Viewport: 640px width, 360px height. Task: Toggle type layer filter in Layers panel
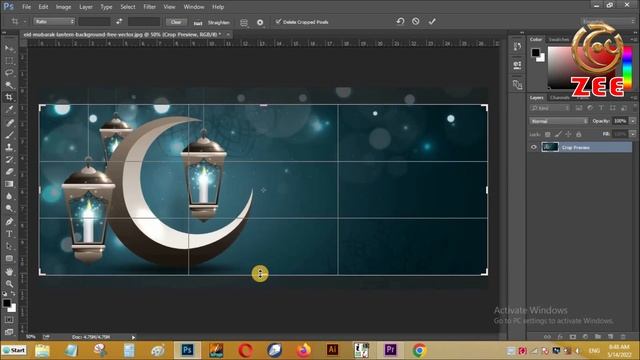click(x=601, y=108)
